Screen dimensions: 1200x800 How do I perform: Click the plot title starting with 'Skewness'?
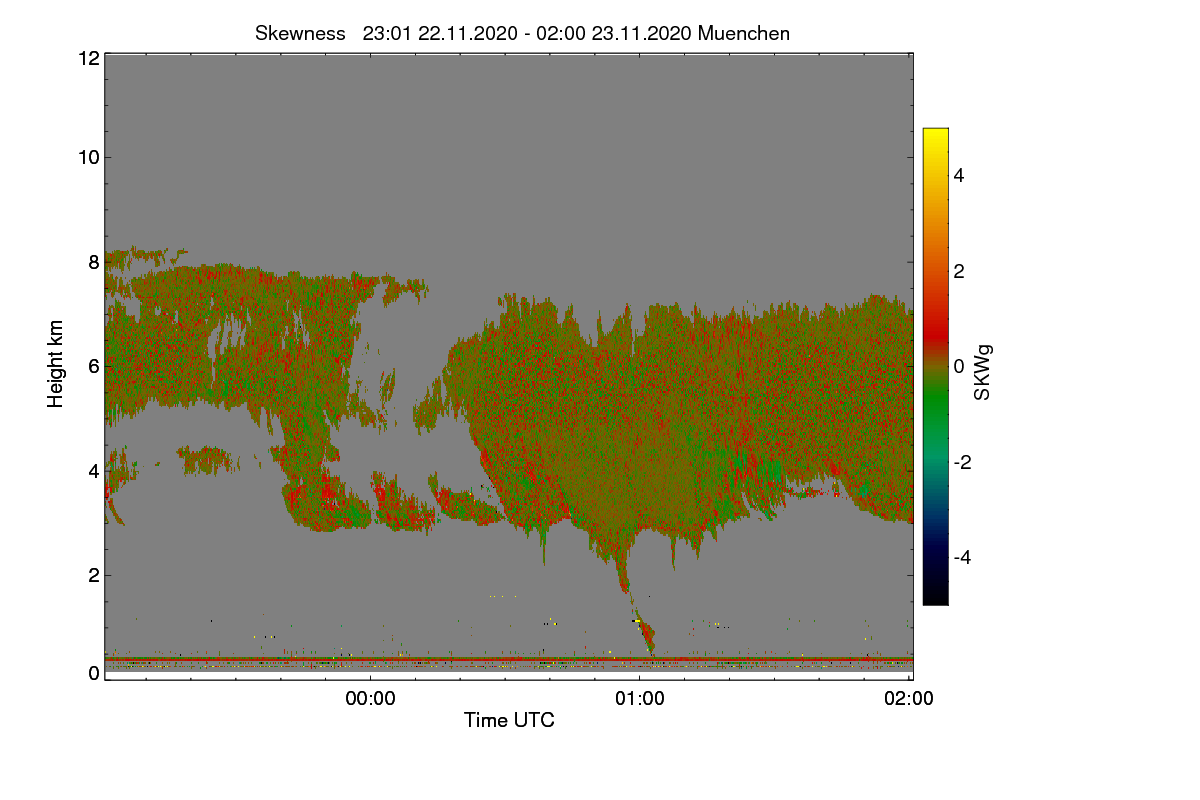tap(522, 33)
